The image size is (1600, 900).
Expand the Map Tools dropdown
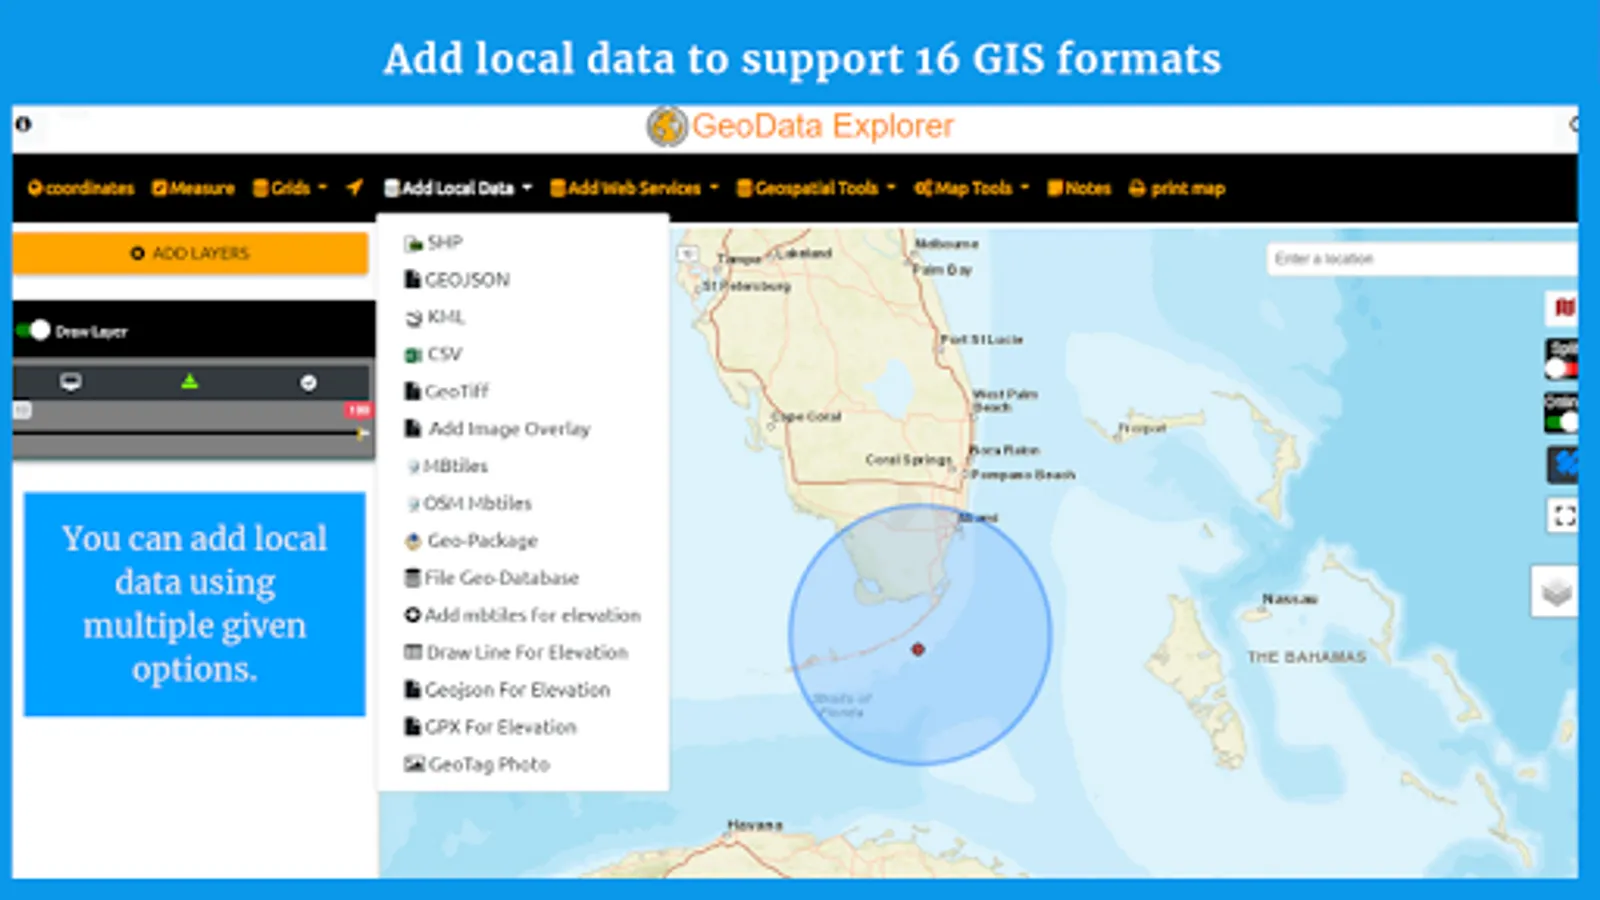[971, 188]
